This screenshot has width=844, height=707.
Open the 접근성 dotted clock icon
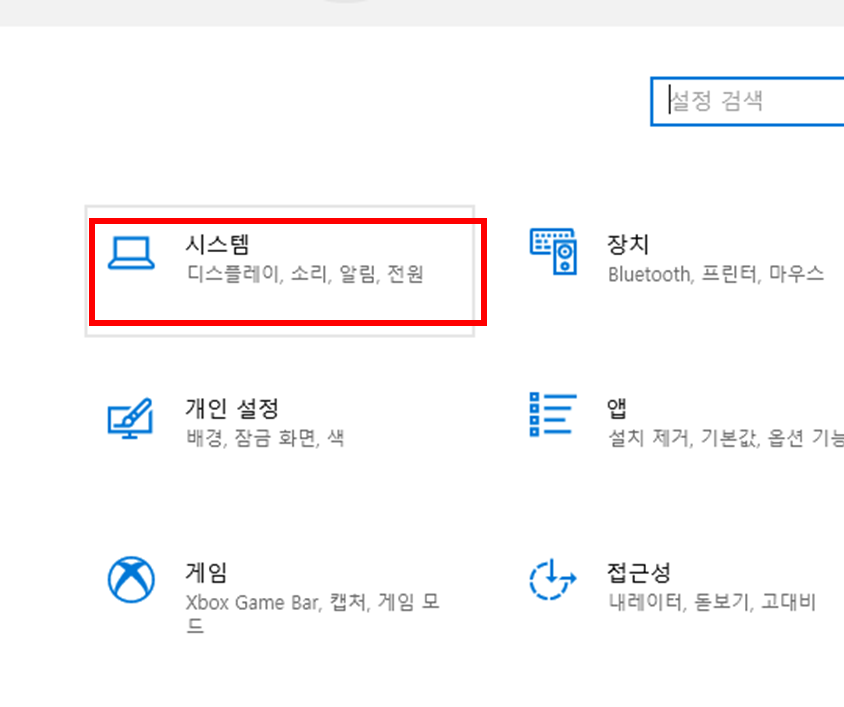[x=553, y=579]
